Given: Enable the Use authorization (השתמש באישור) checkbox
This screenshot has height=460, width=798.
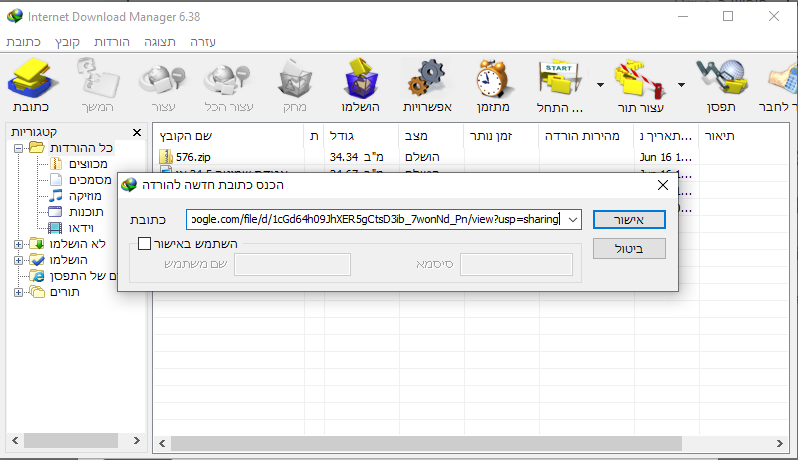Looking at the screenshot, I should [145, 244].
